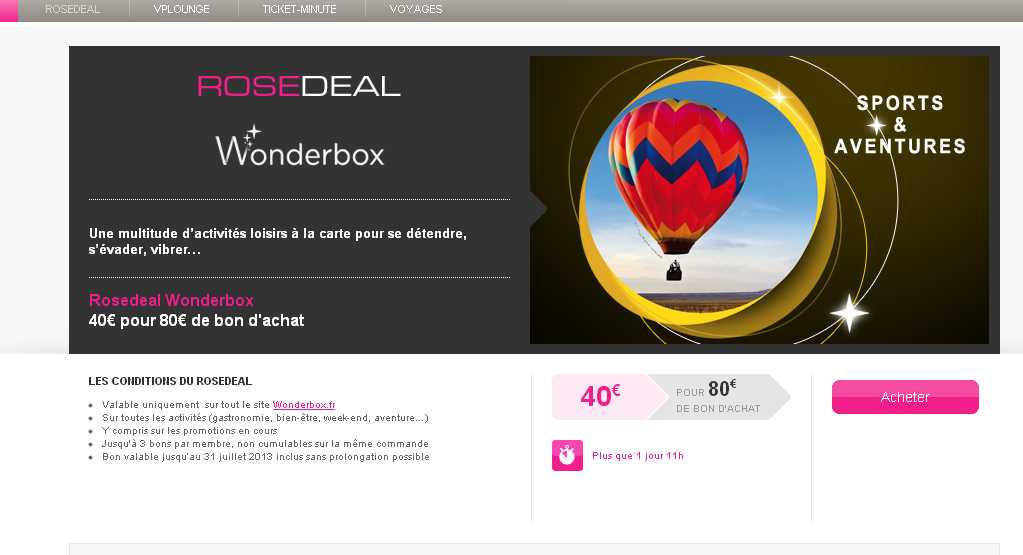Click the 40€ pink price tag
The image size is (1023, 555).
(x=600, y=397)
